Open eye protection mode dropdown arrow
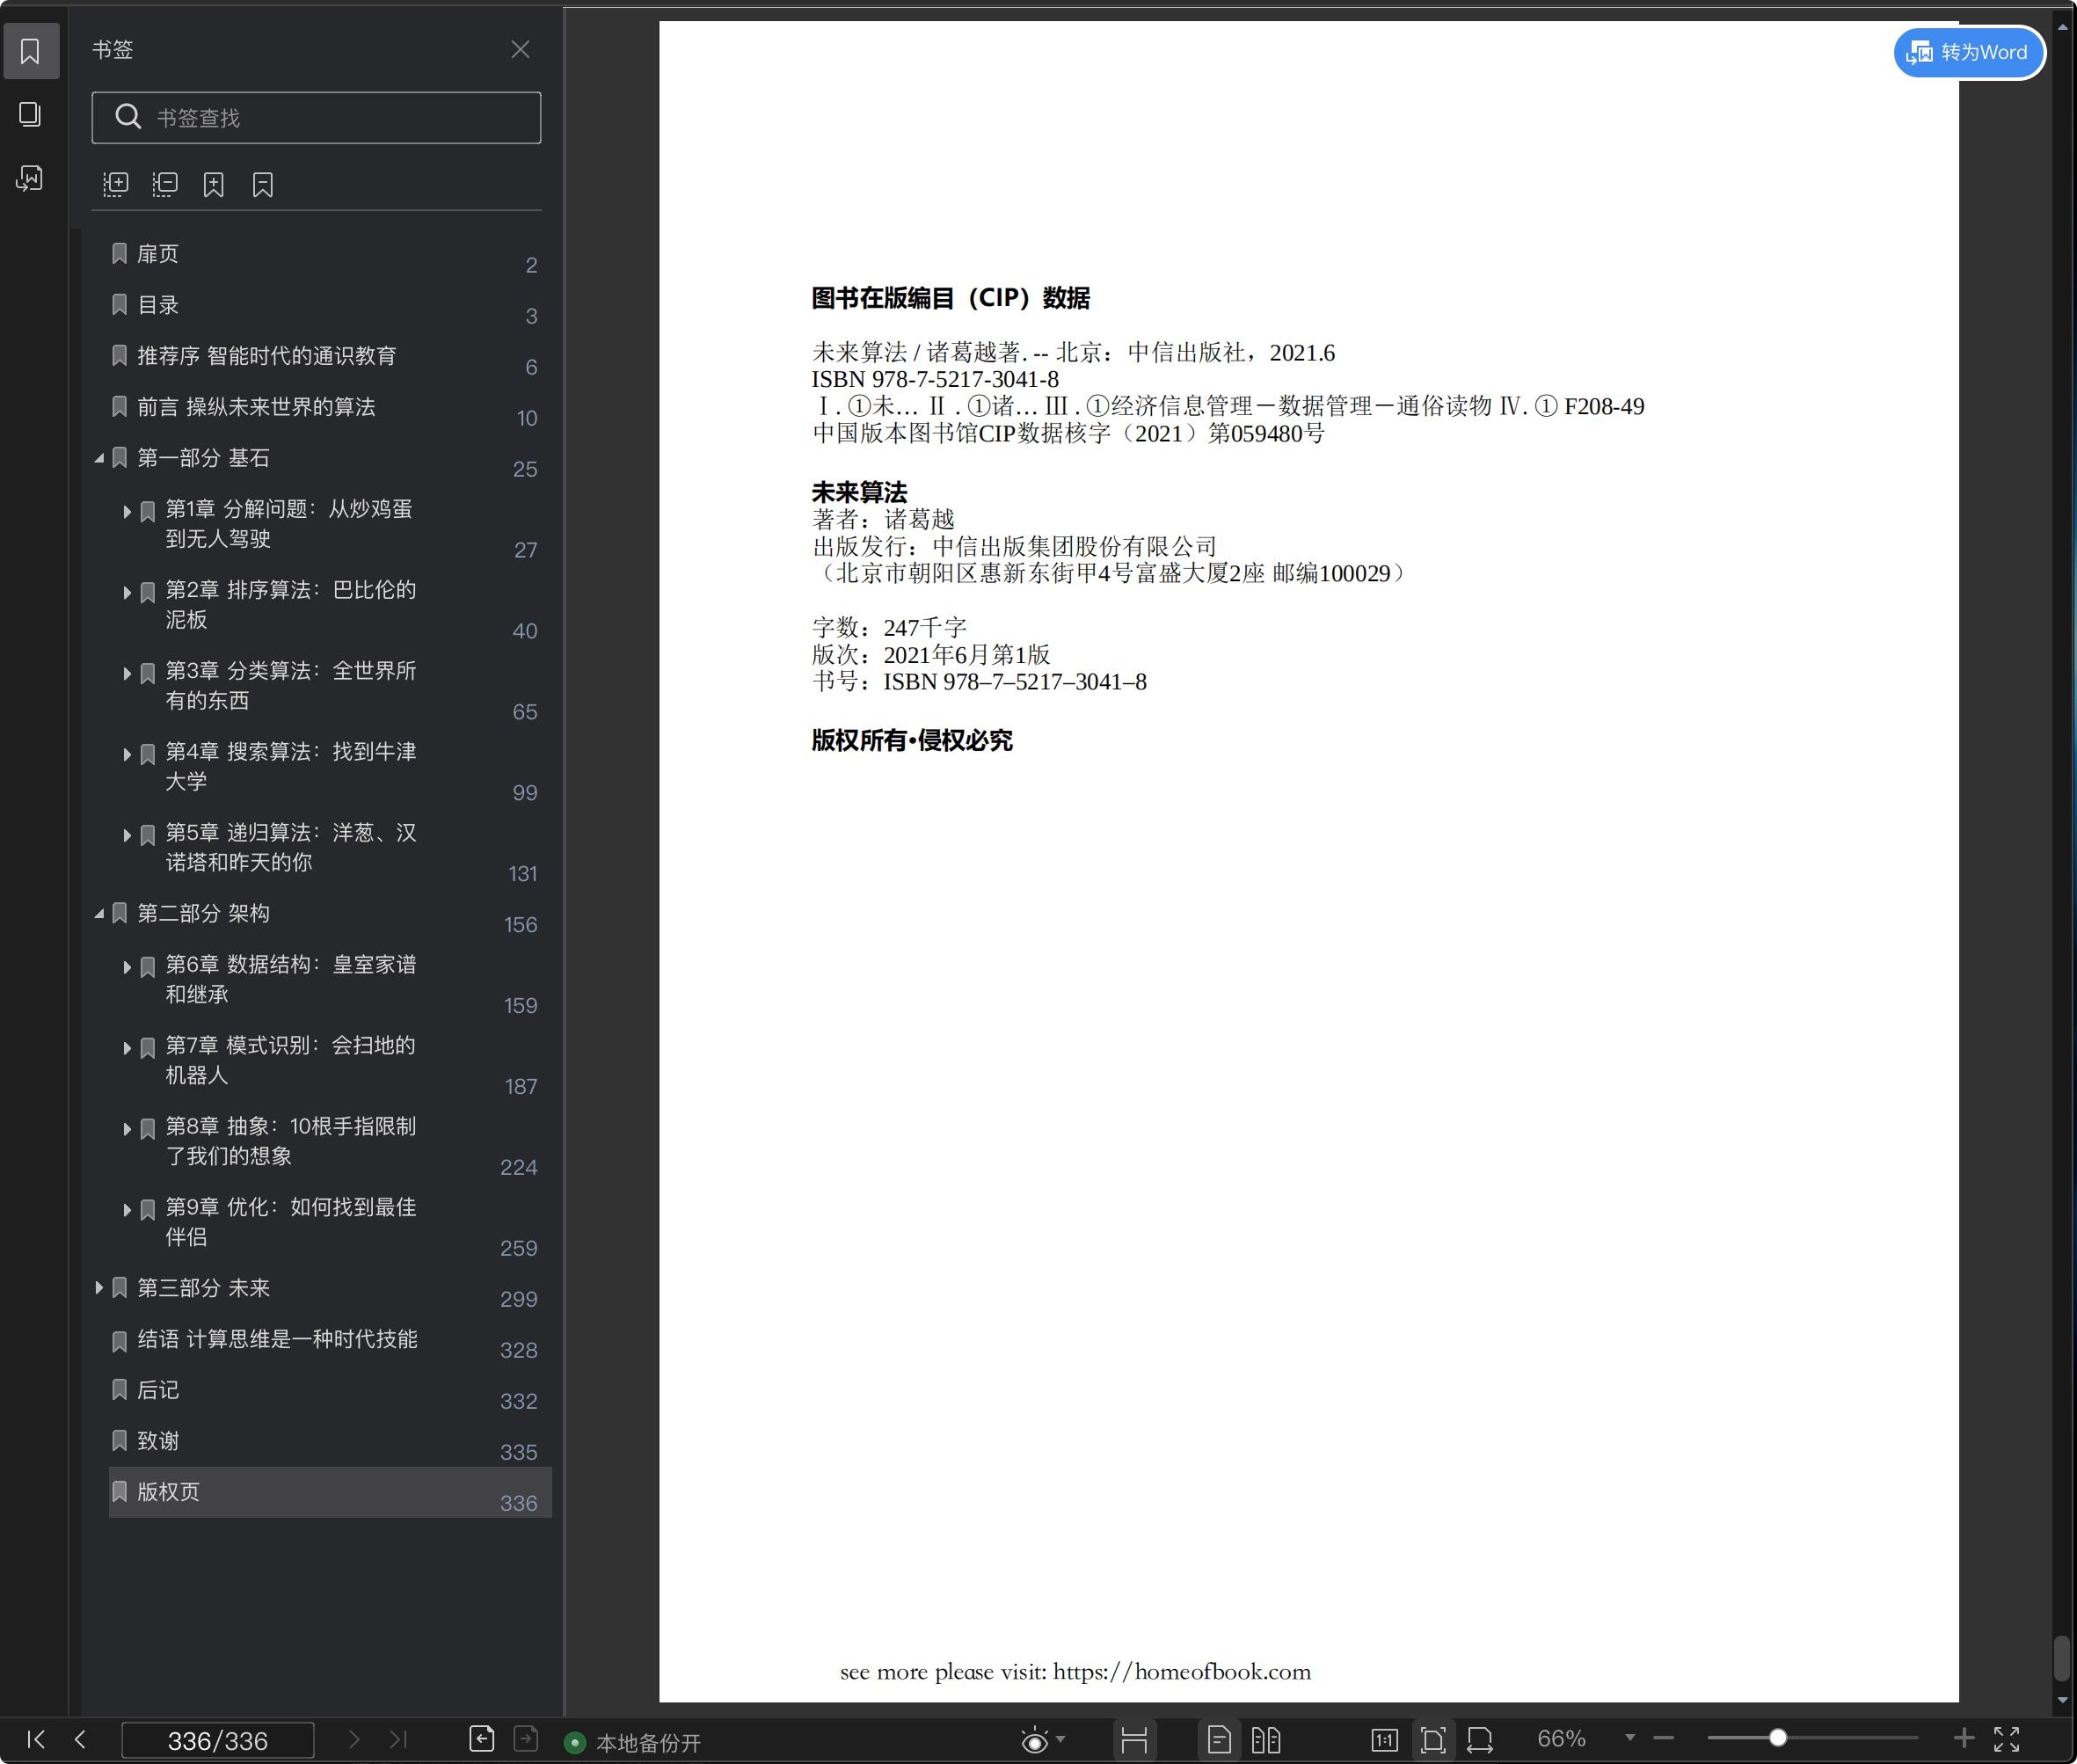Screen dimensions: 2077x1764 click(x=1061, y=1739)
